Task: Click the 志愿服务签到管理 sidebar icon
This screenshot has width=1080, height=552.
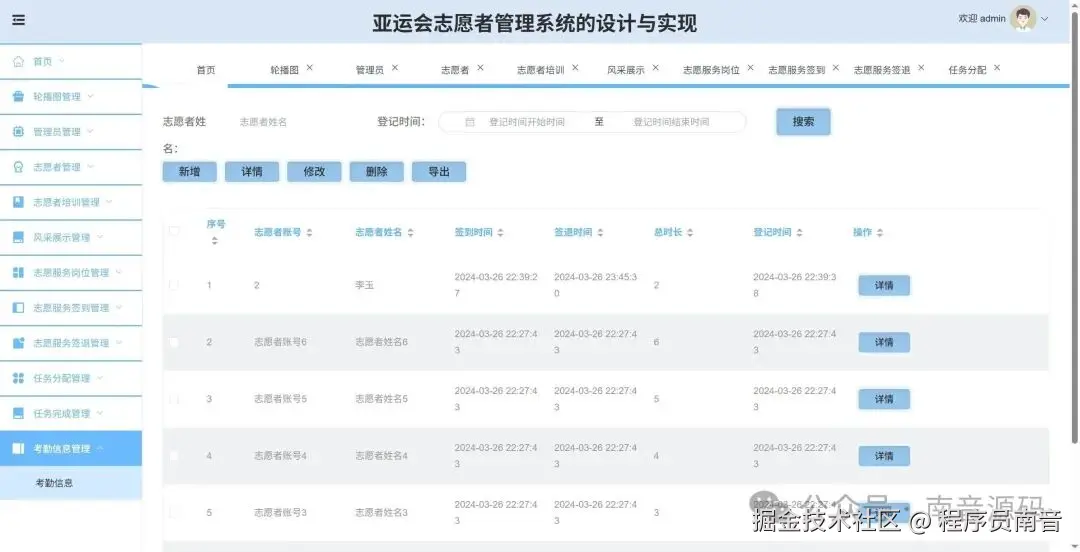Action: pos(19,307)
